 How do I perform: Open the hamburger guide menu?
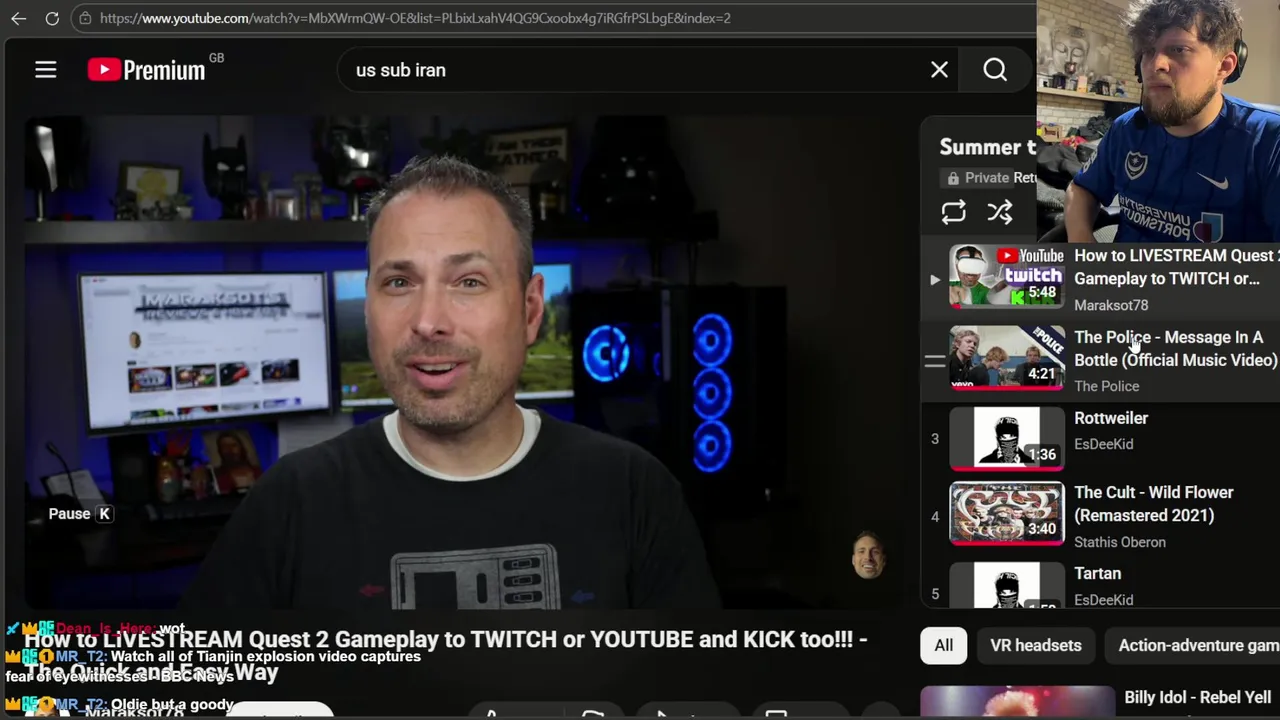[x=46, y=70]
